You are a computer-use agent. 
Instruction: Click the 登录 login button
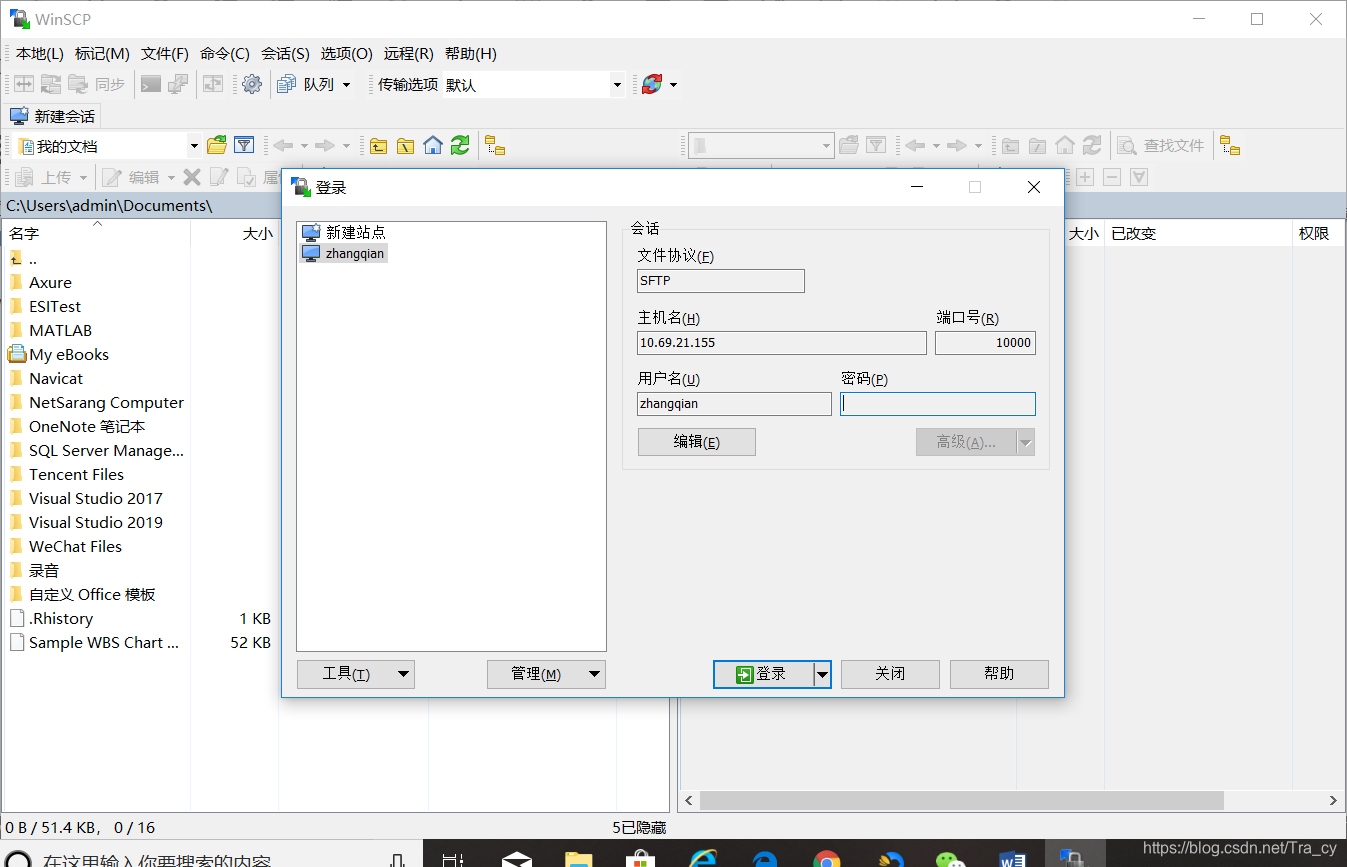[x=763, y=675]
